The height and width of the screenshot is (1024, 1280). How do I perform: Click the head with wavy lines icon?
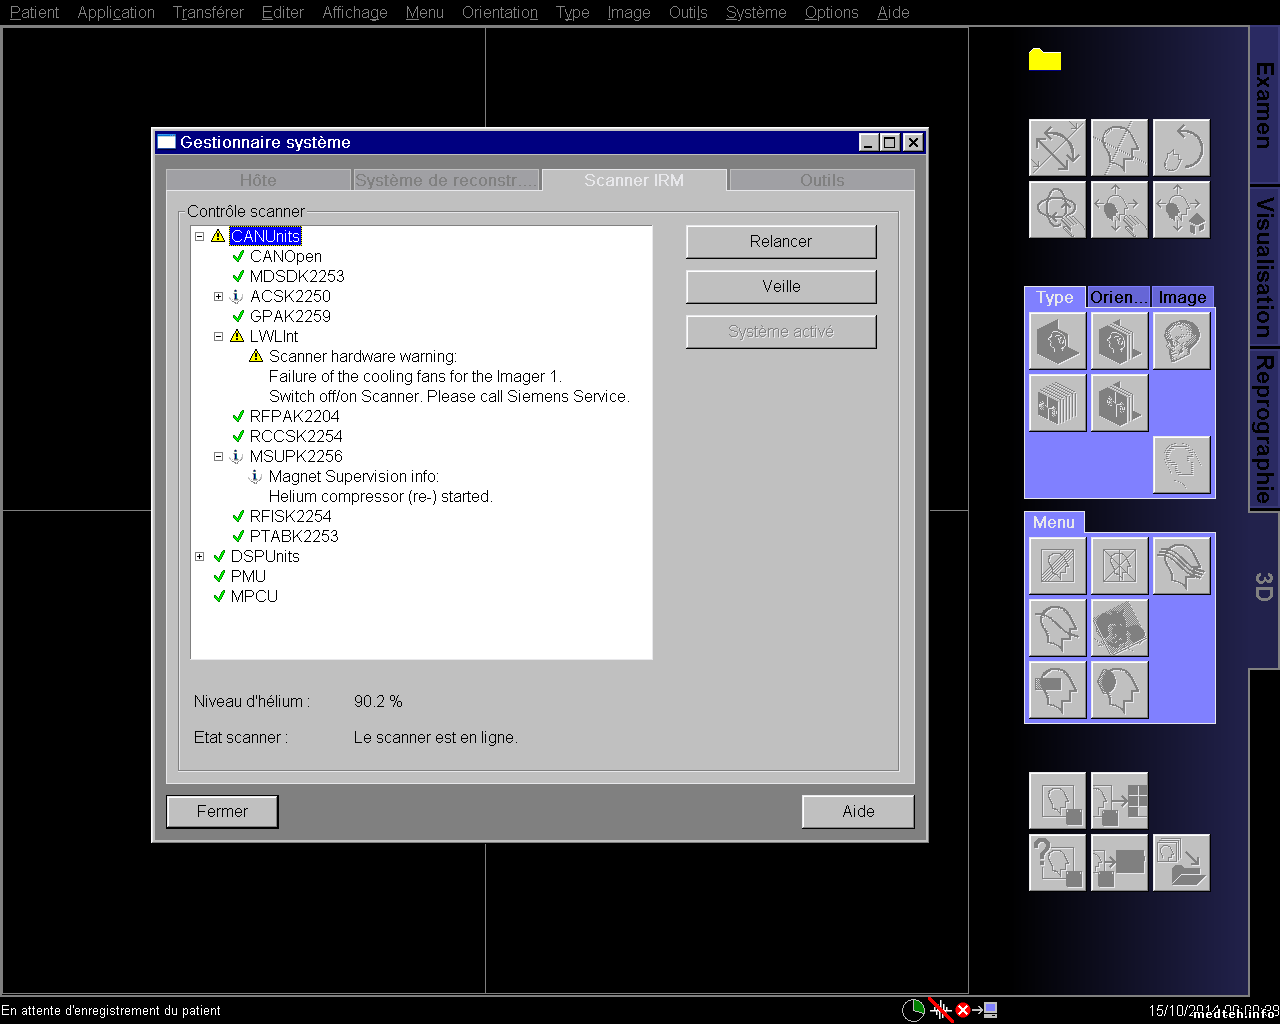tap(1181, 565)
